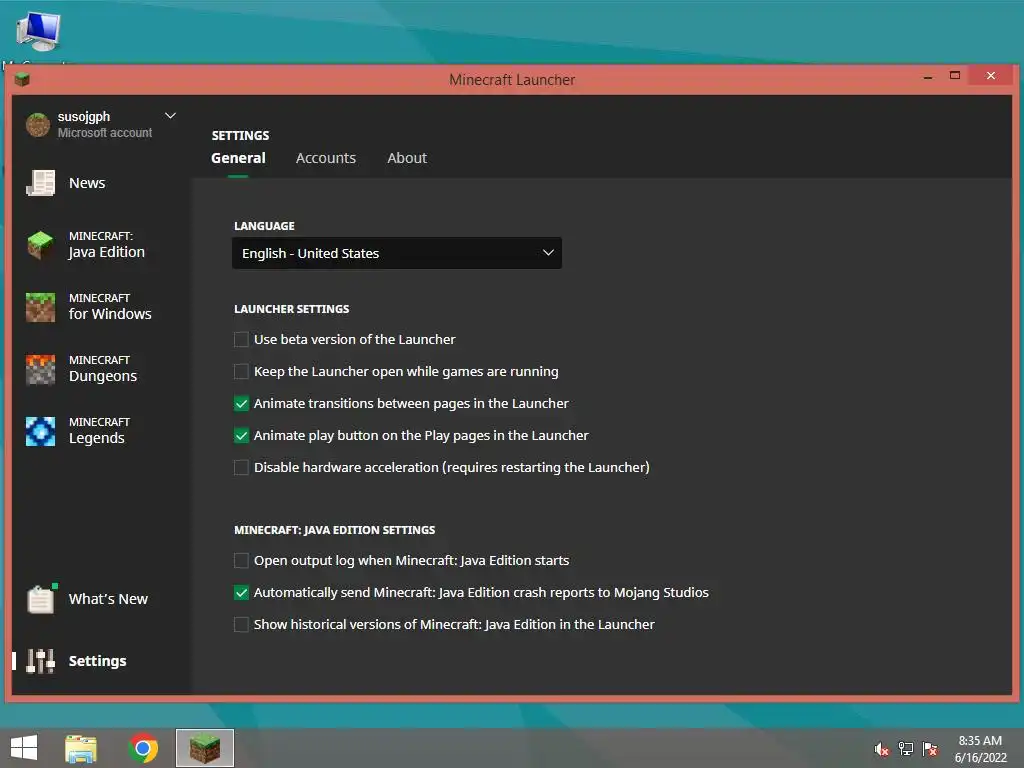
Task: Click the susojgph profile avatar
Action: click(x=38, y=124)
